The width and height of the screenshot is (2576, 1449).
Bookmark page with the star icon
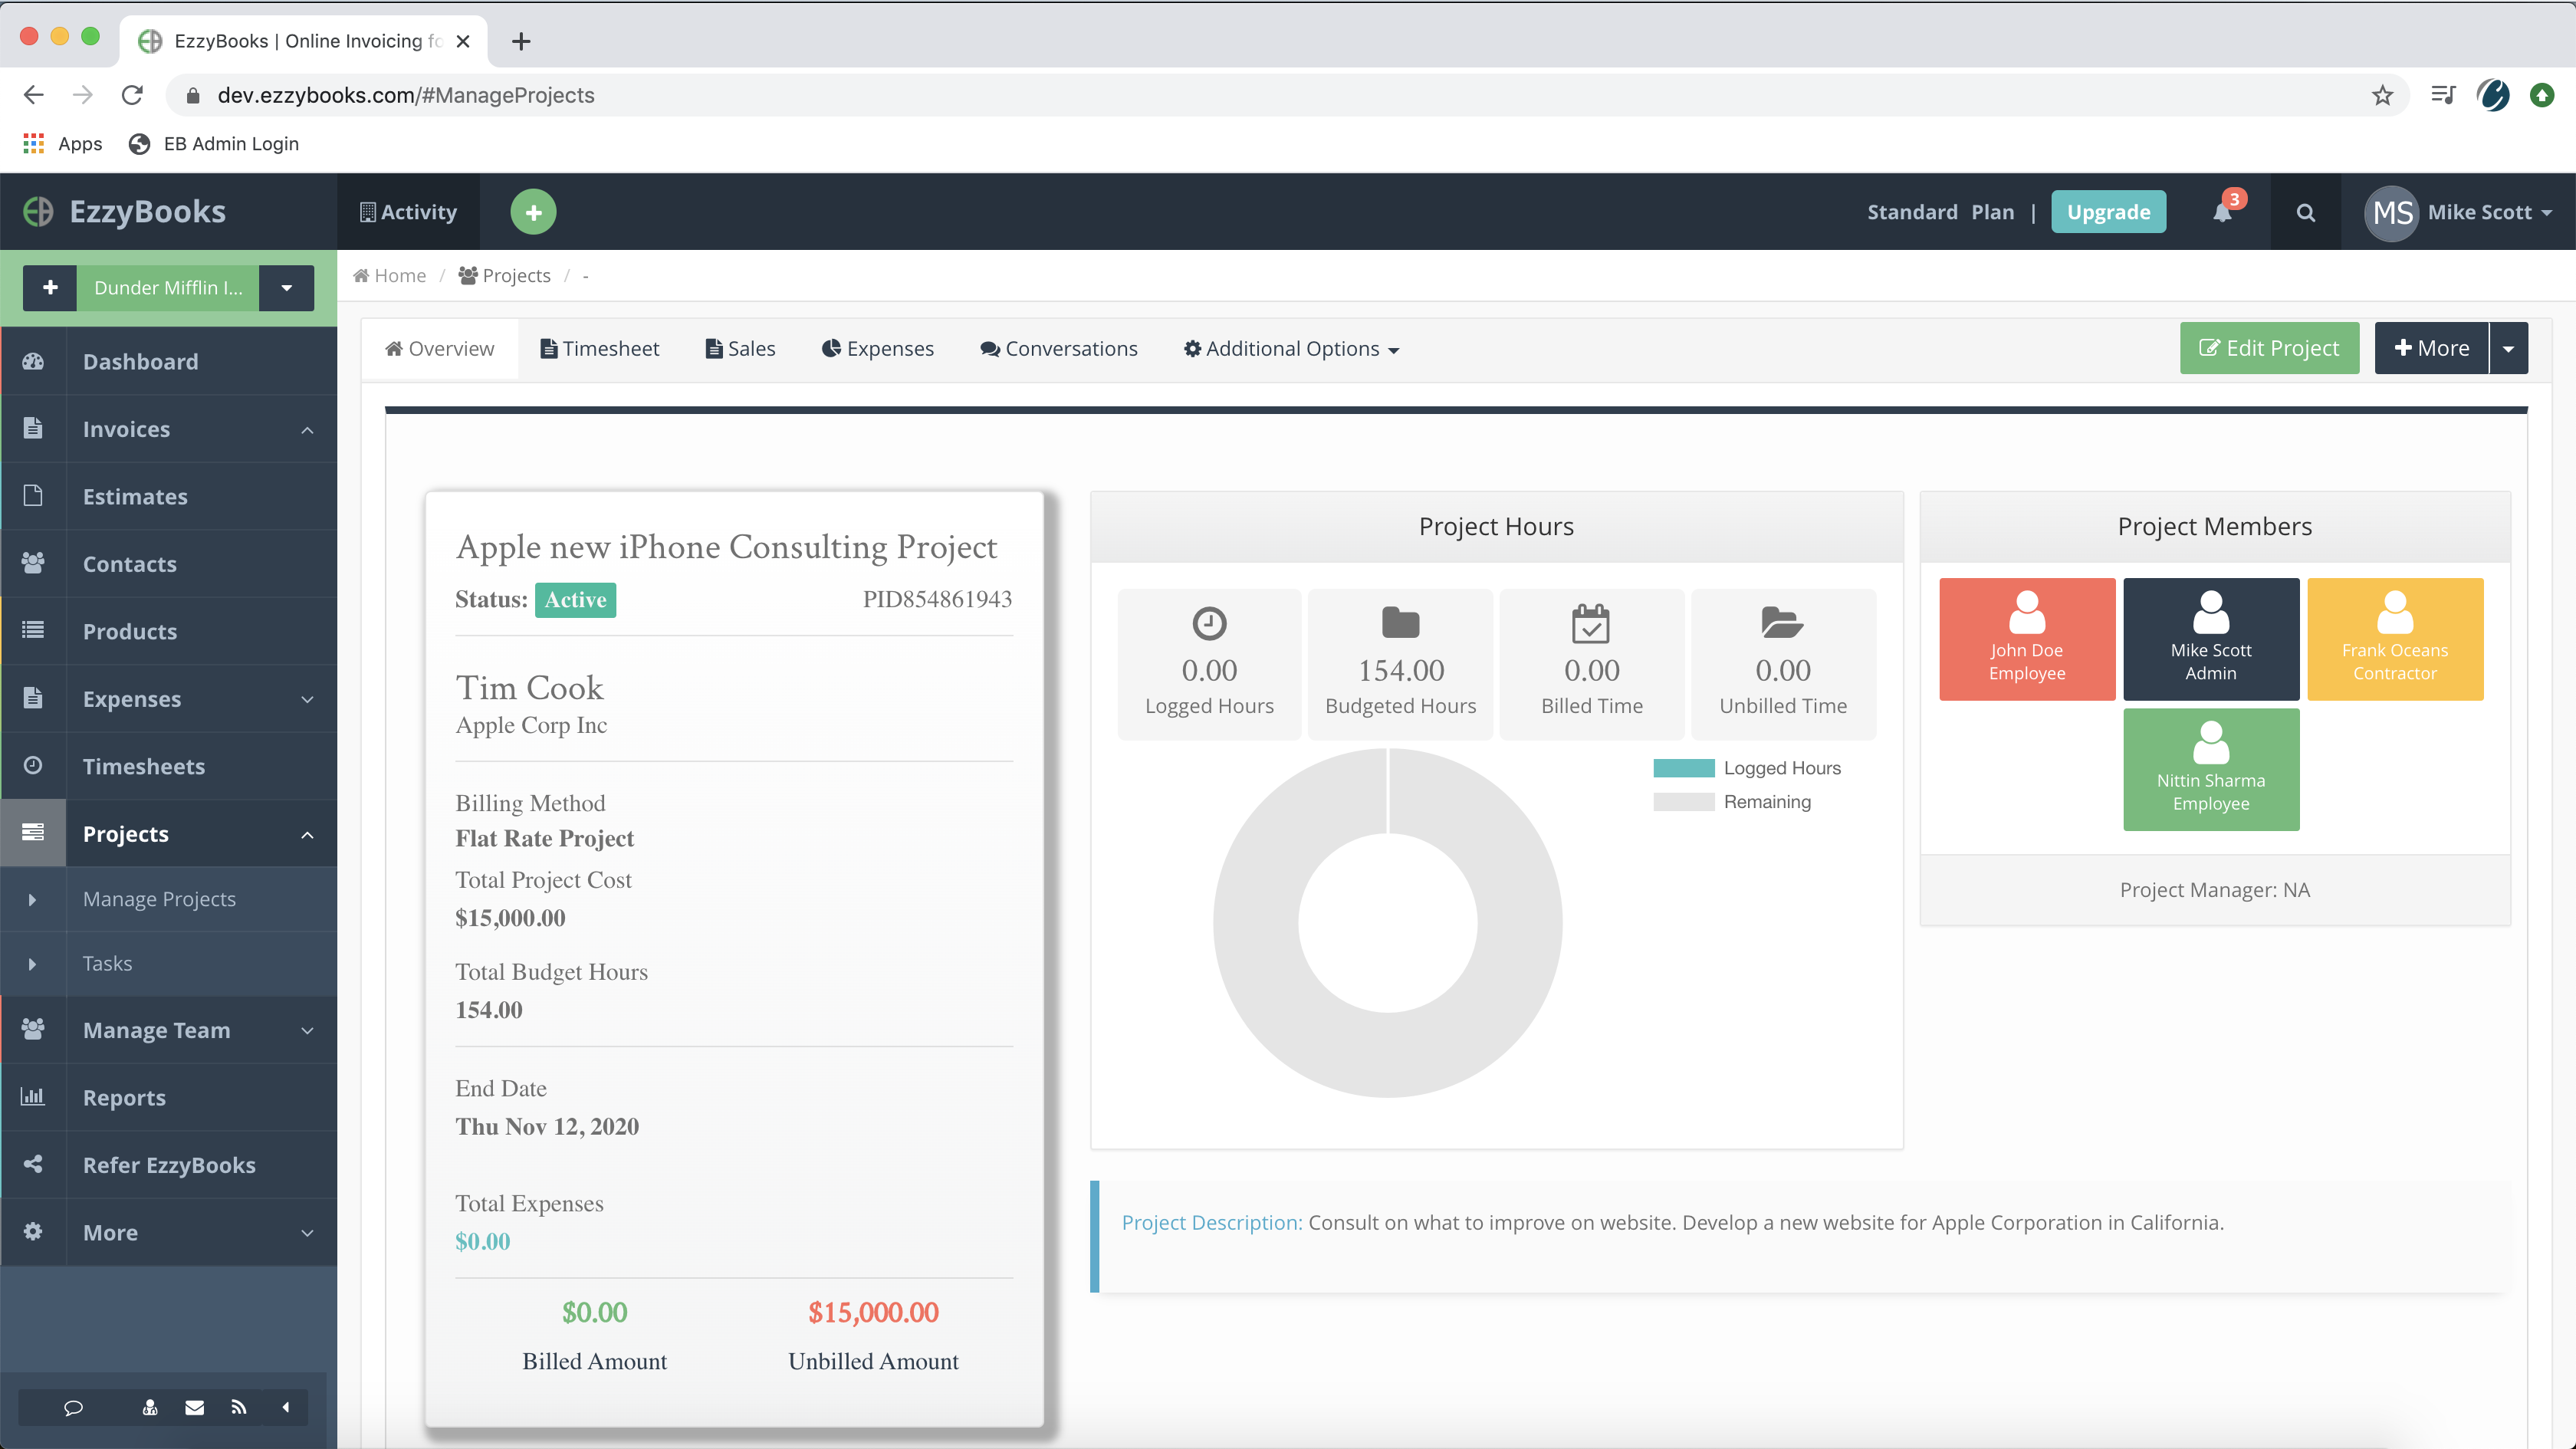tap(2382, 95)
